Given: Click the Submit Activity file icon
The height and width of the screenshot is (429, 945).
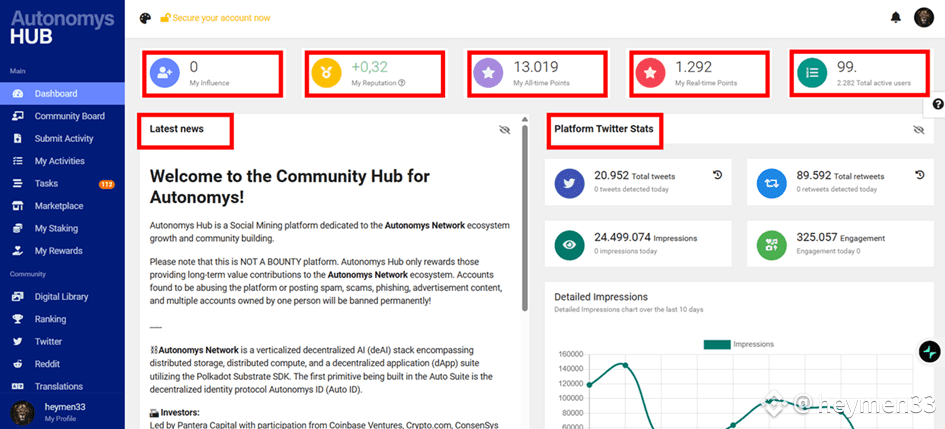Looking at the screenshot, I should coord(17,139).
